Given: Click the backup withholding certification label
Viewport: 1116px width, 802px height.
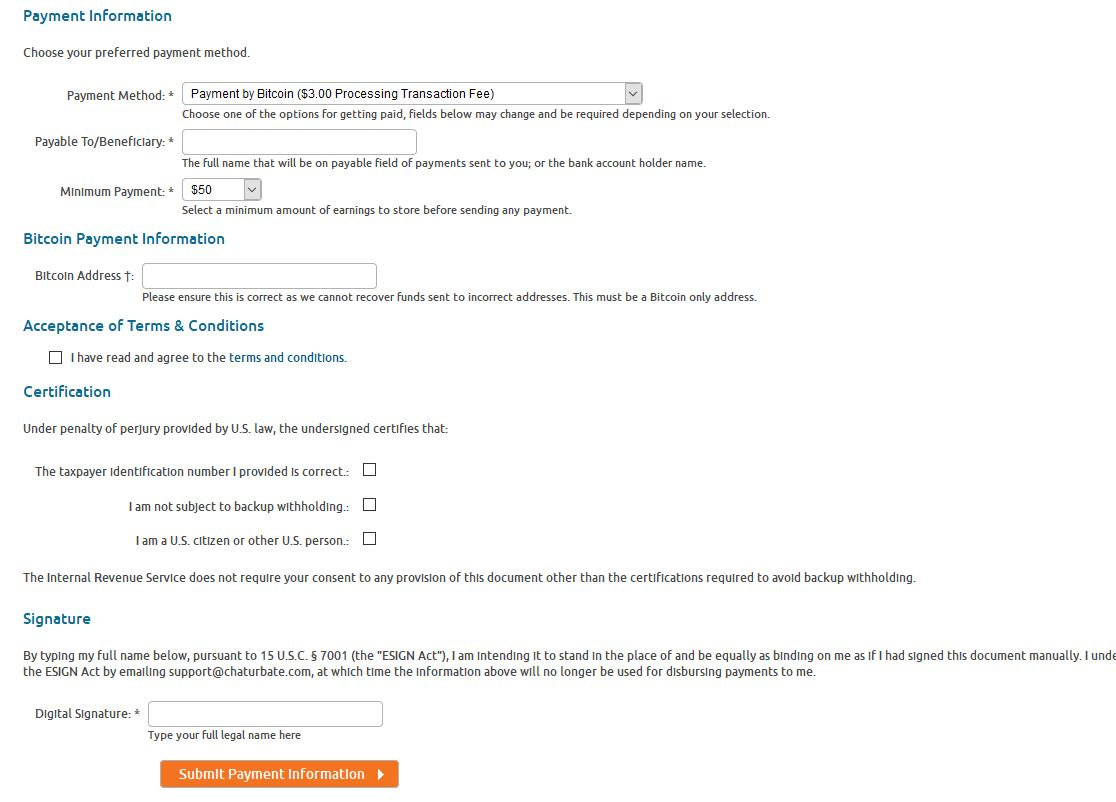Looking at the screenshot, I should pos(238,507).
